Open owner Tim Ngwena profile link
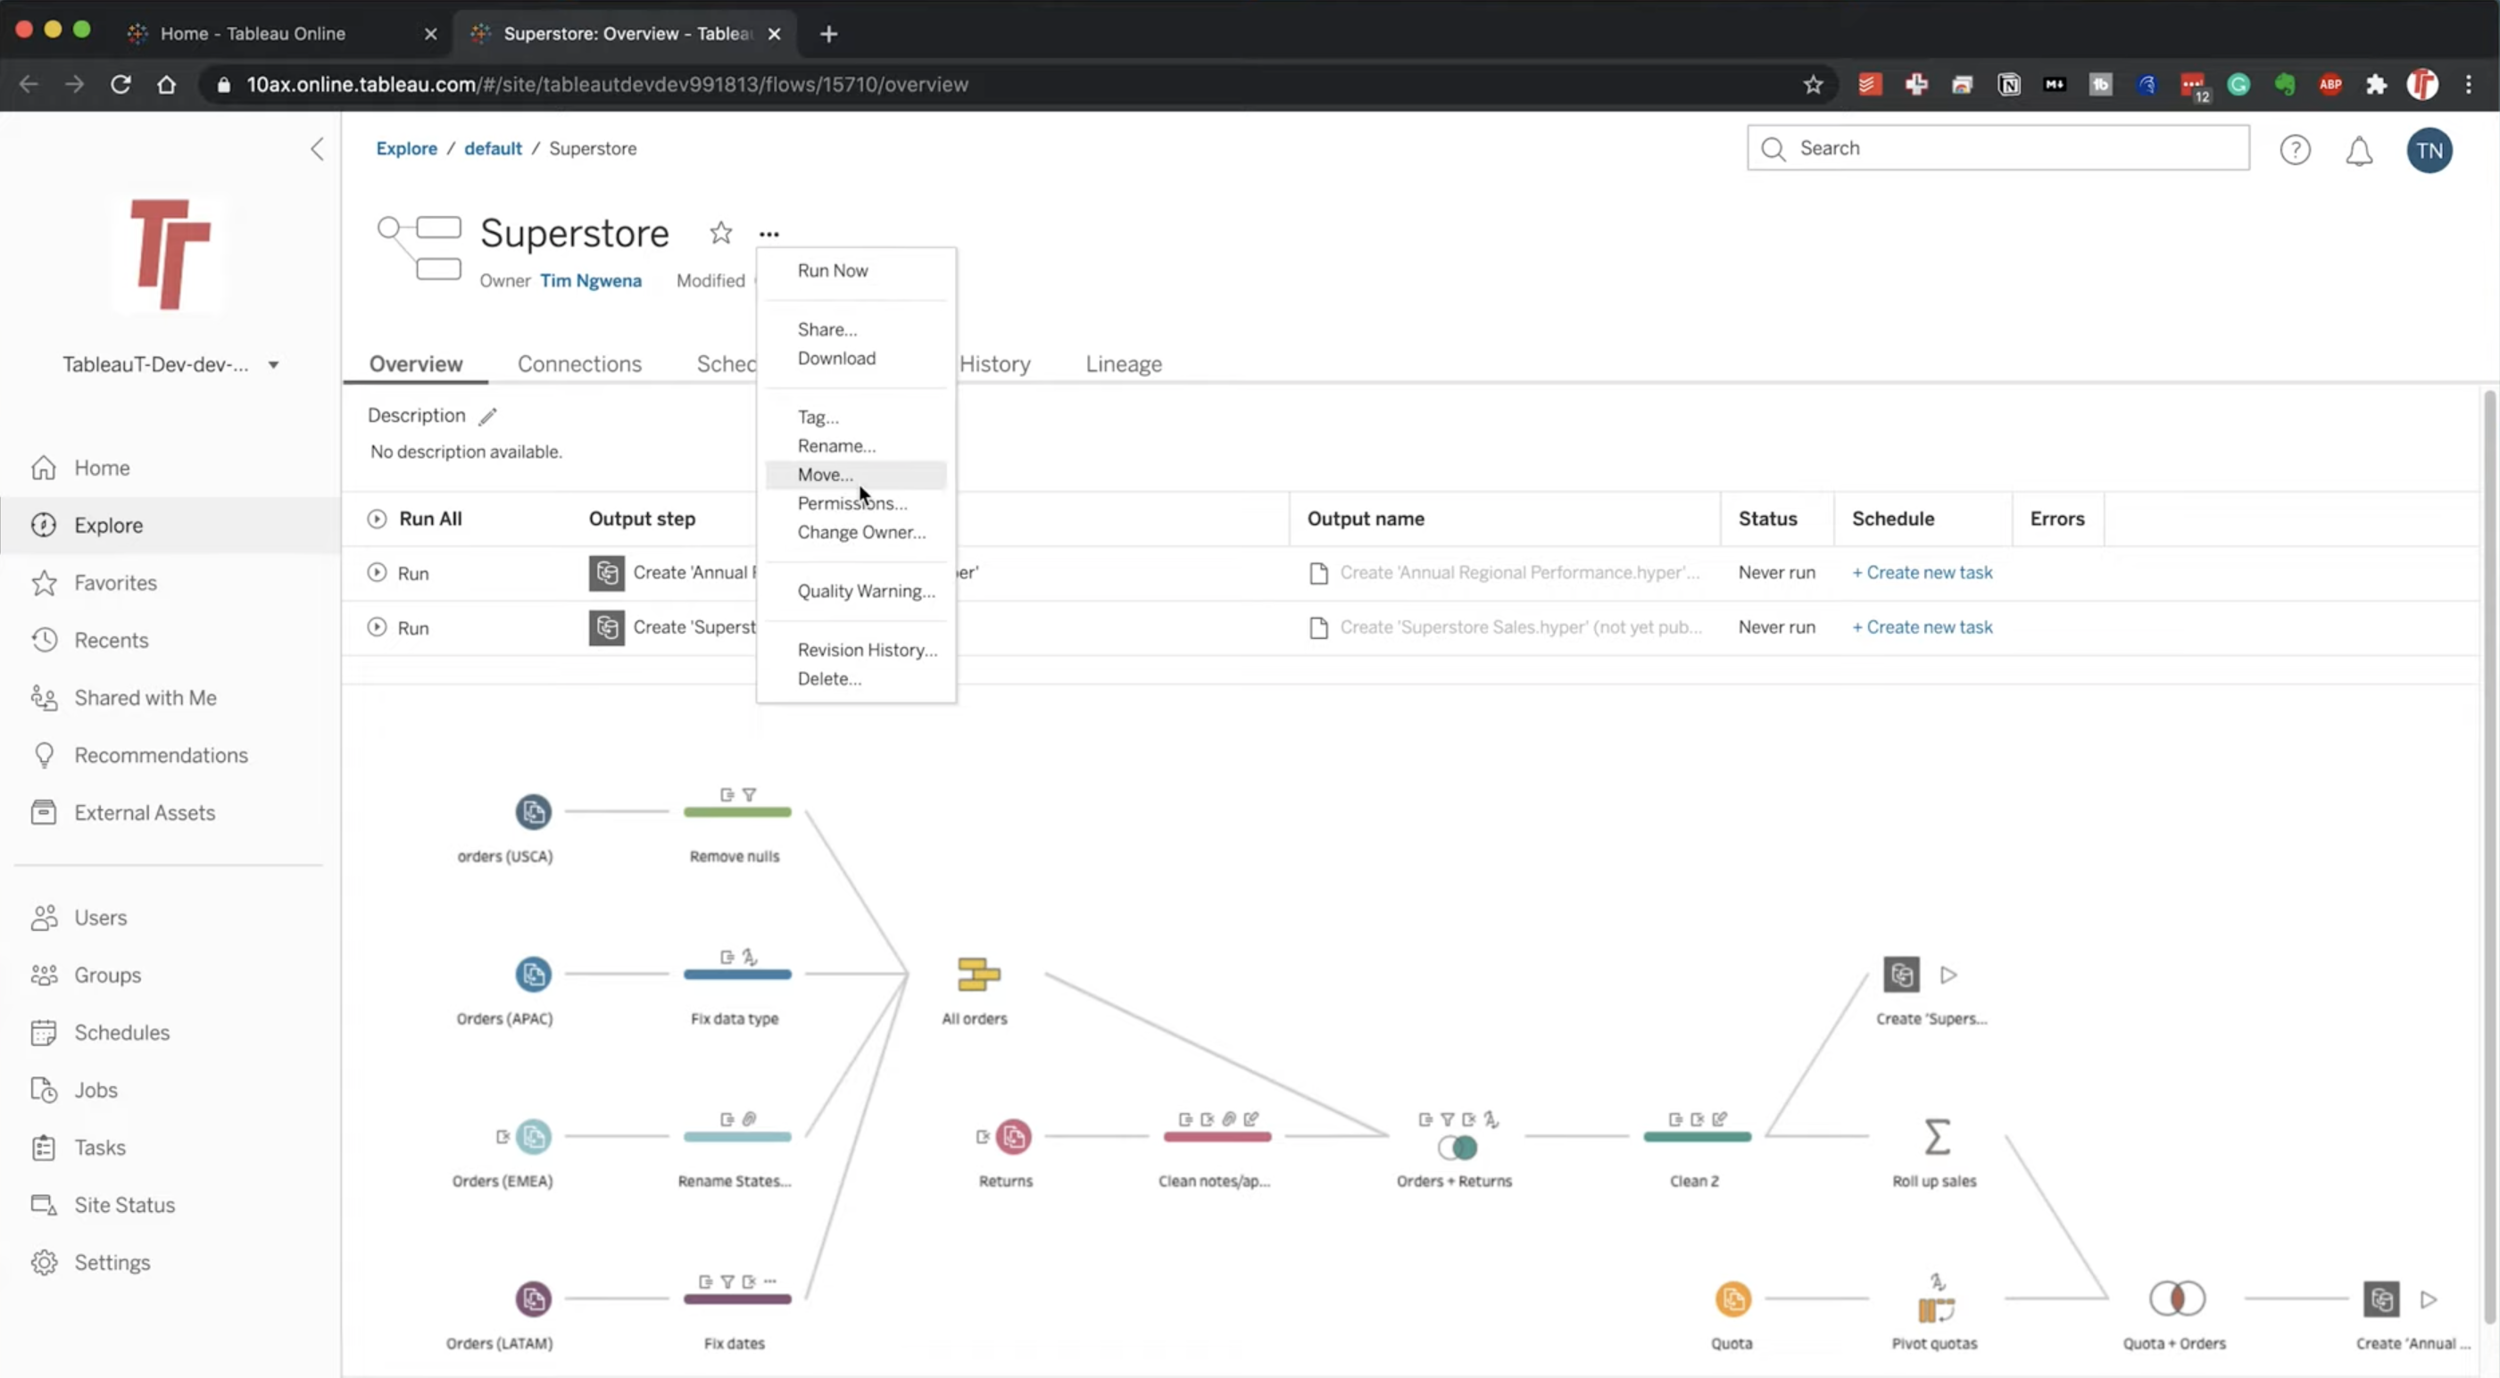Screen dimensions: 2500x1378 tap(591, 281)
